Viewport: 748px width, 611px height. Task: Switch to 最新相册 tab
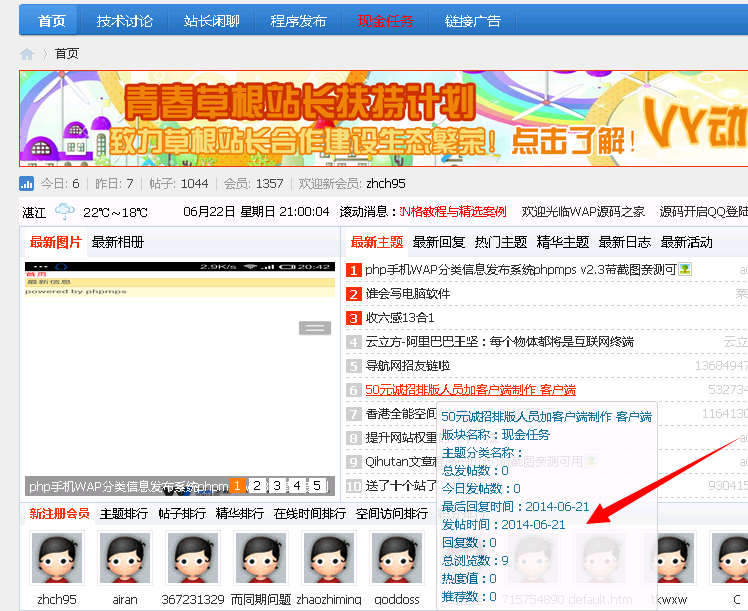click(117, 242)
